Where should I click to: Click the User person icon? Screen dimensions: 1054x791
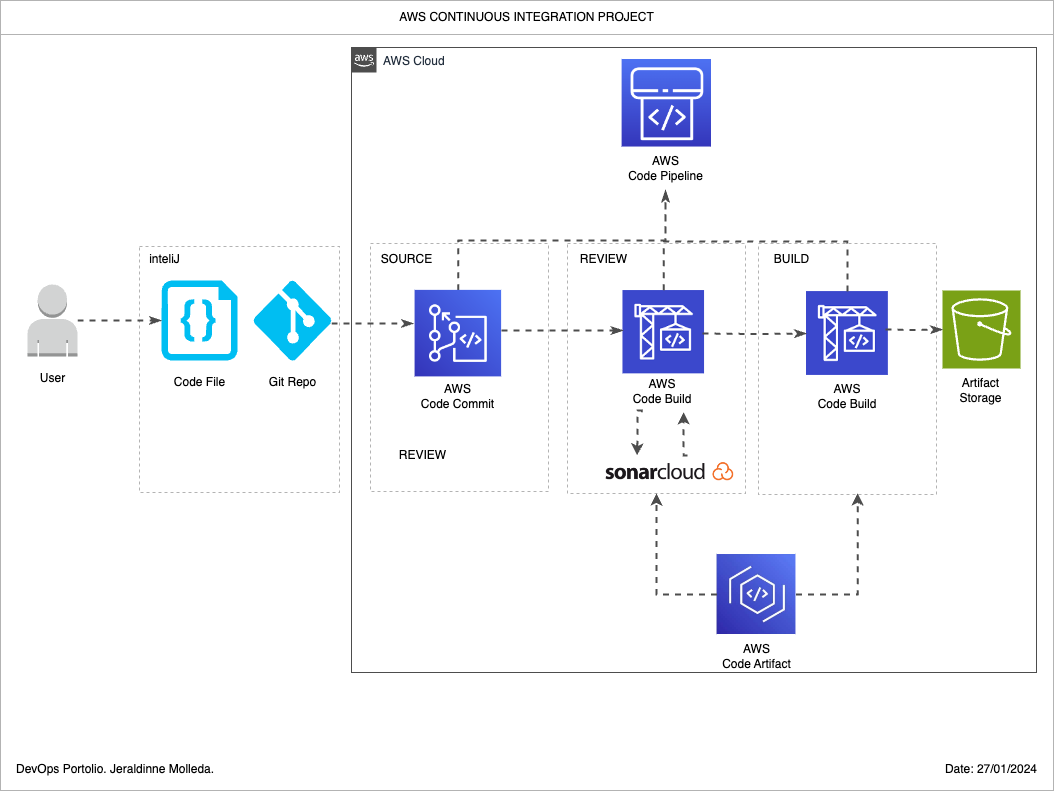pyautogui.click(x=52, y=321)
